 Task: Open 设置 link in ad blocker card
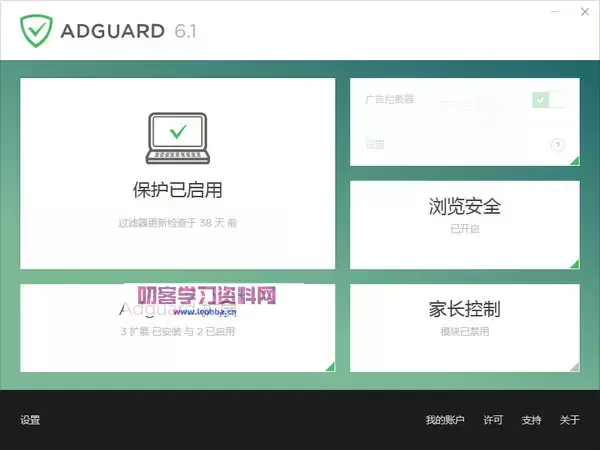(x=375, y=145)
